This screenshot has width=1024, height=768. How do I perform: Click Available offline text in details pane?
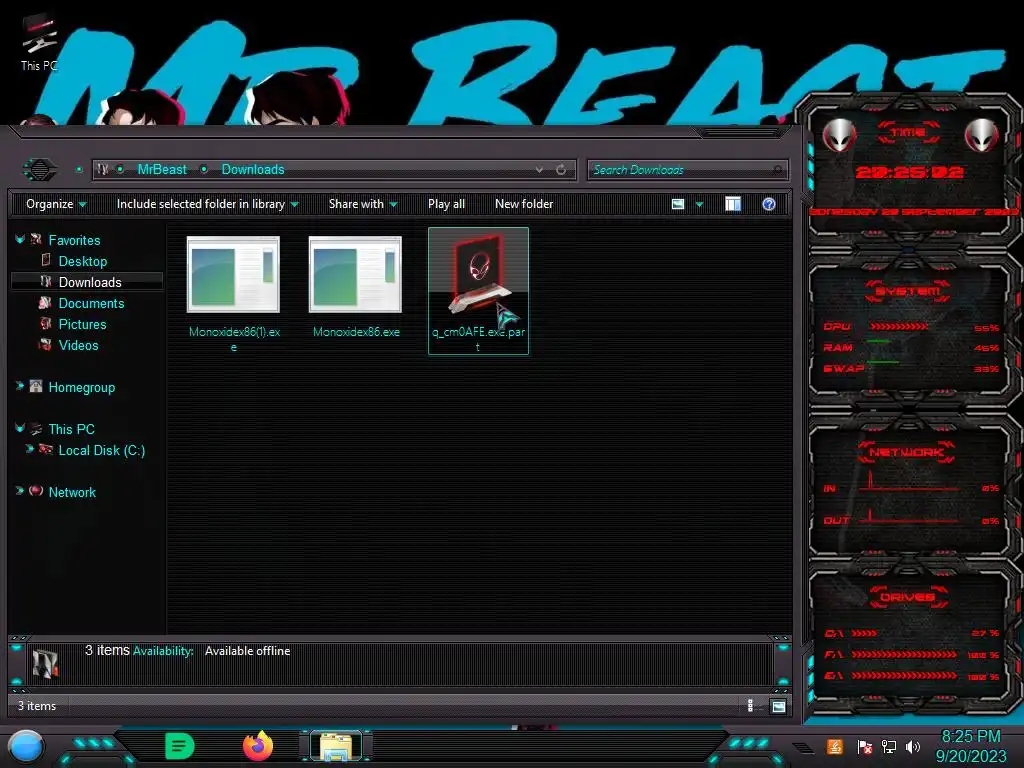248,651
